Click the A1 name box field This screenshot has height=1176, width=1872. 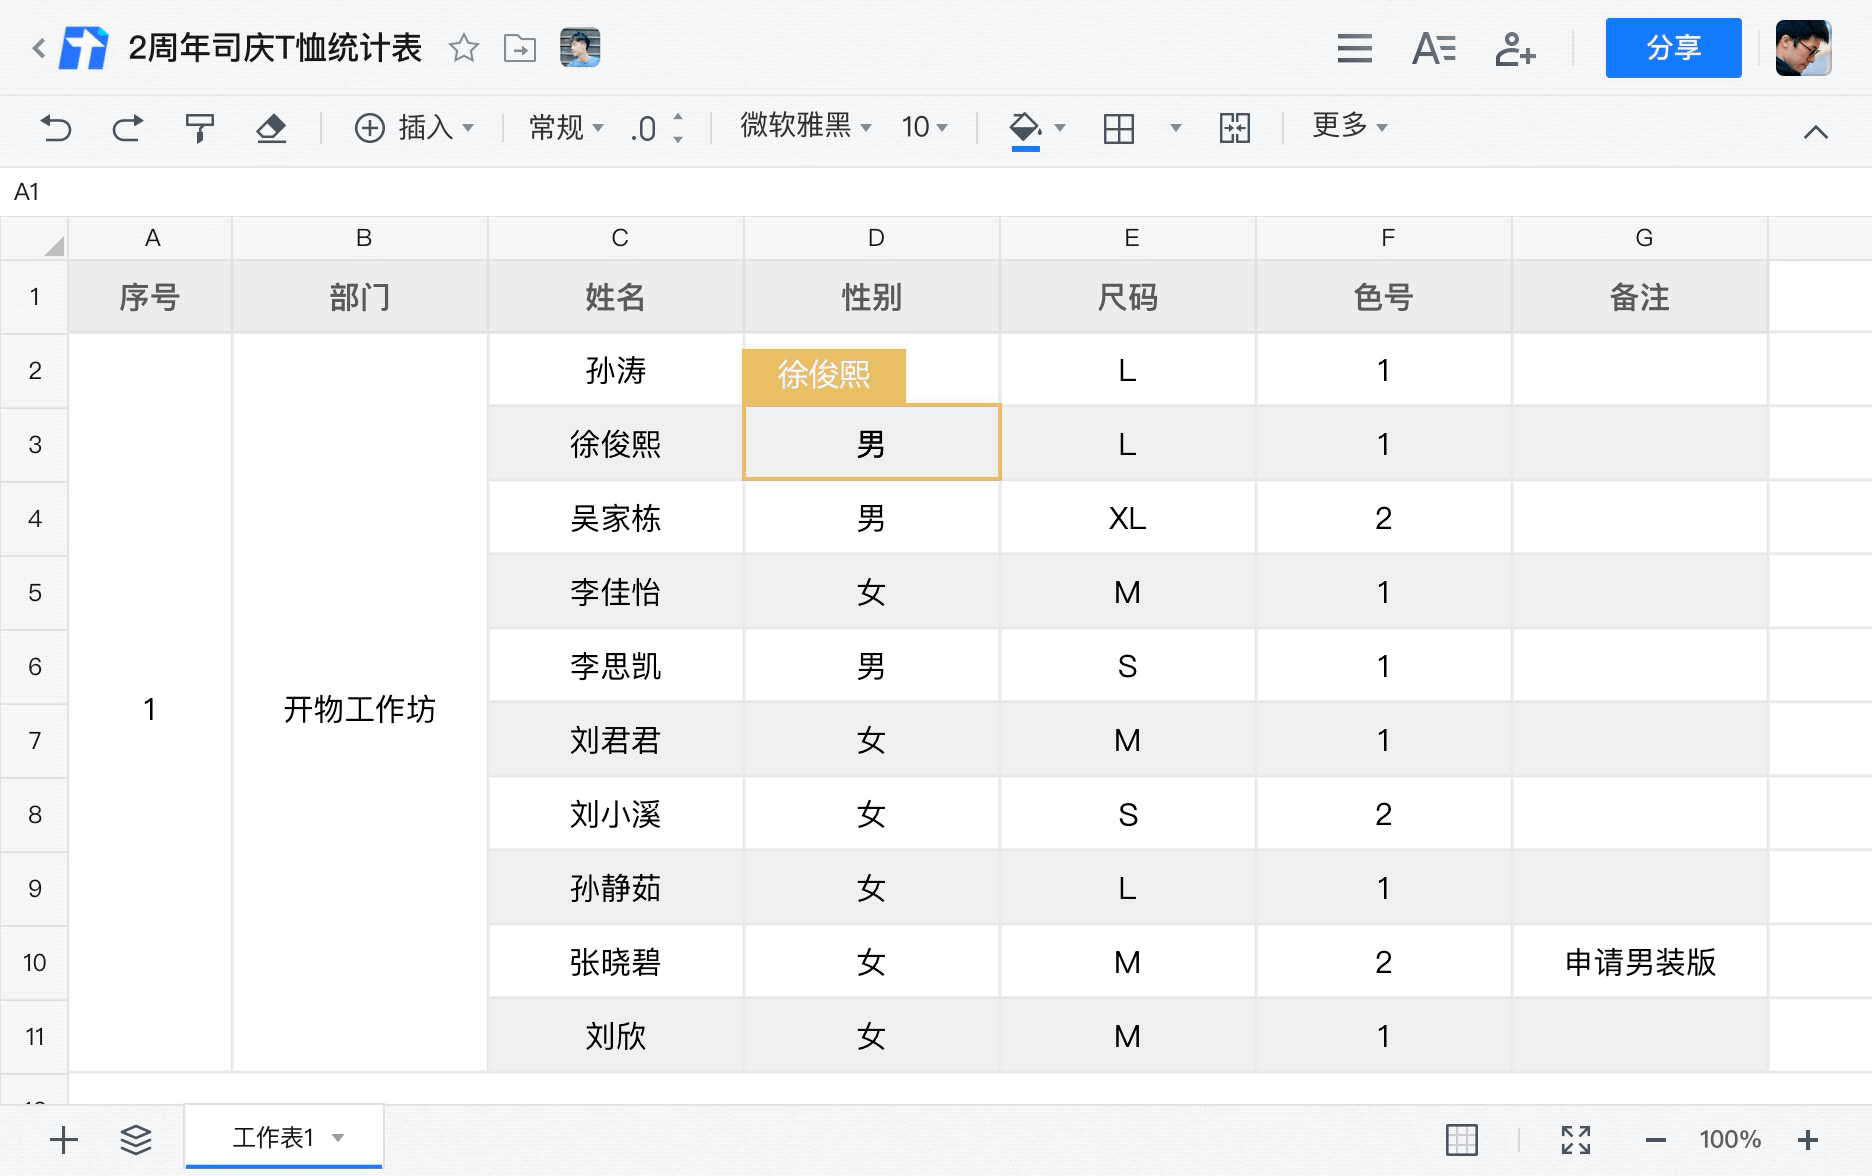[x=25, y=191]
